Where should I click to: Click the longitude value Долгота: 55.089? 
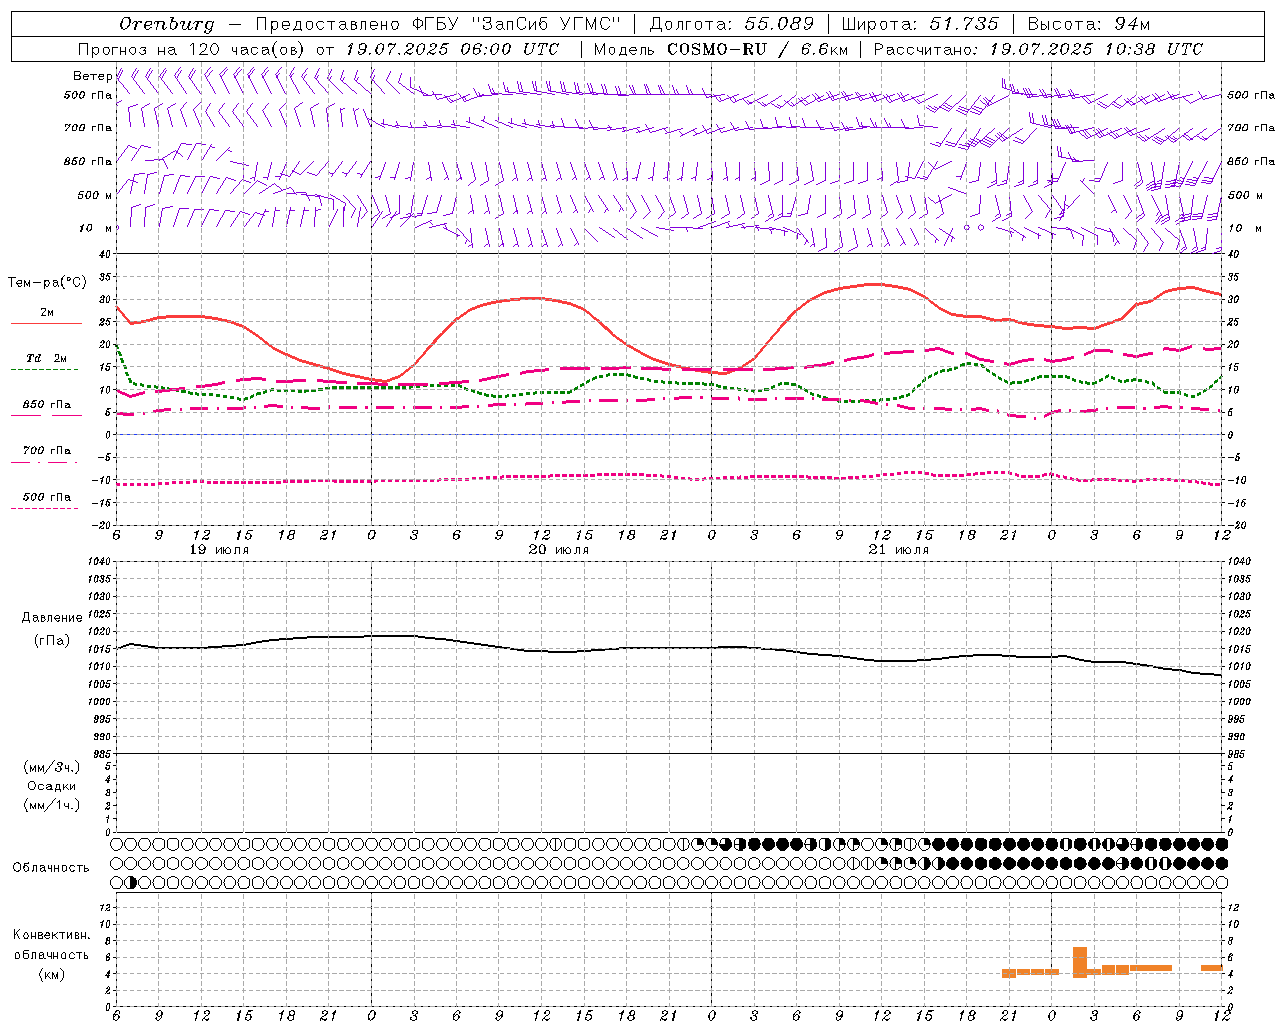(732, 24)
